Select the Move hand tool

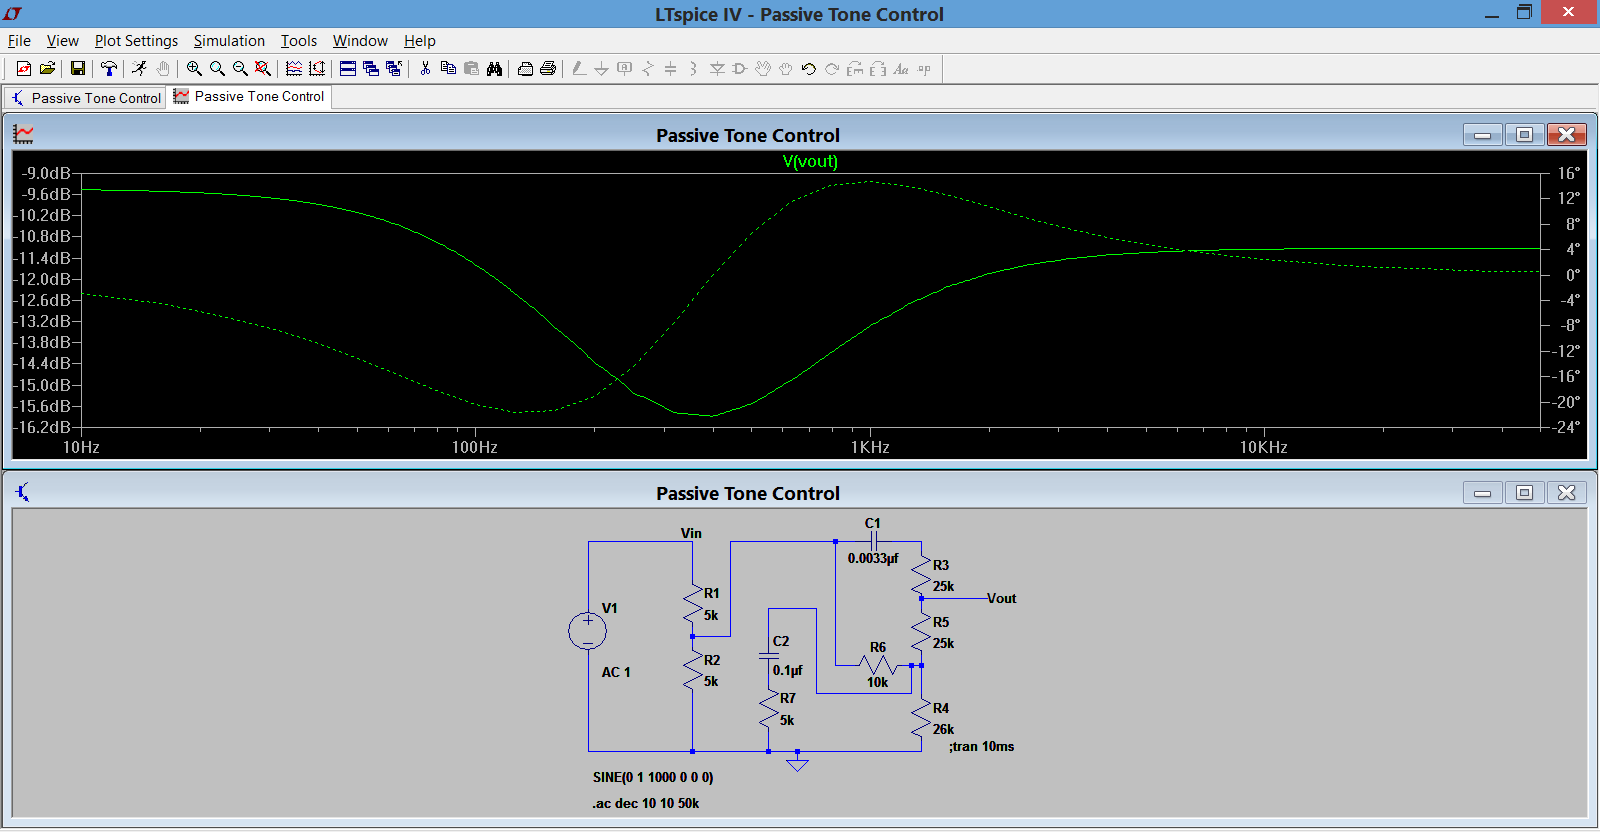[x=763, y=69]
